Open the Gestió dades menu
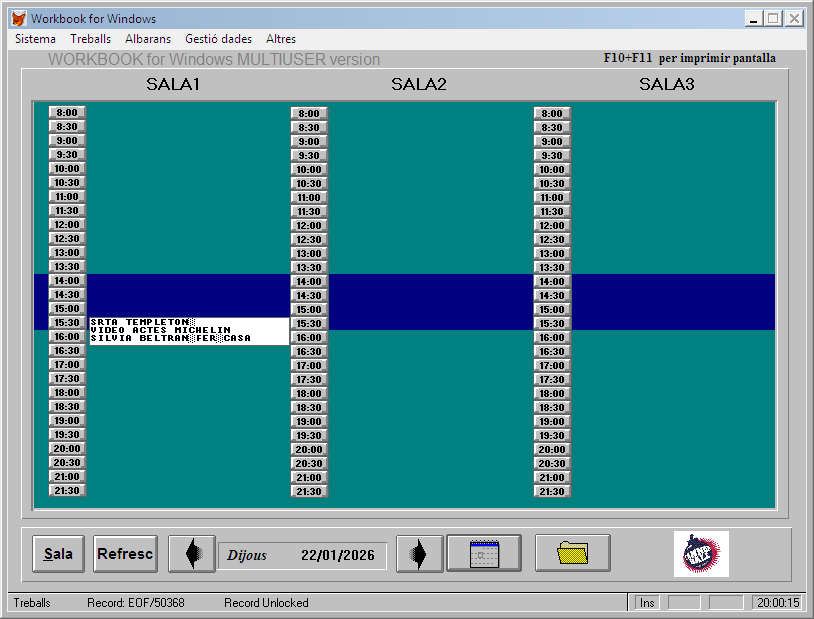 [x=218, y=39]
